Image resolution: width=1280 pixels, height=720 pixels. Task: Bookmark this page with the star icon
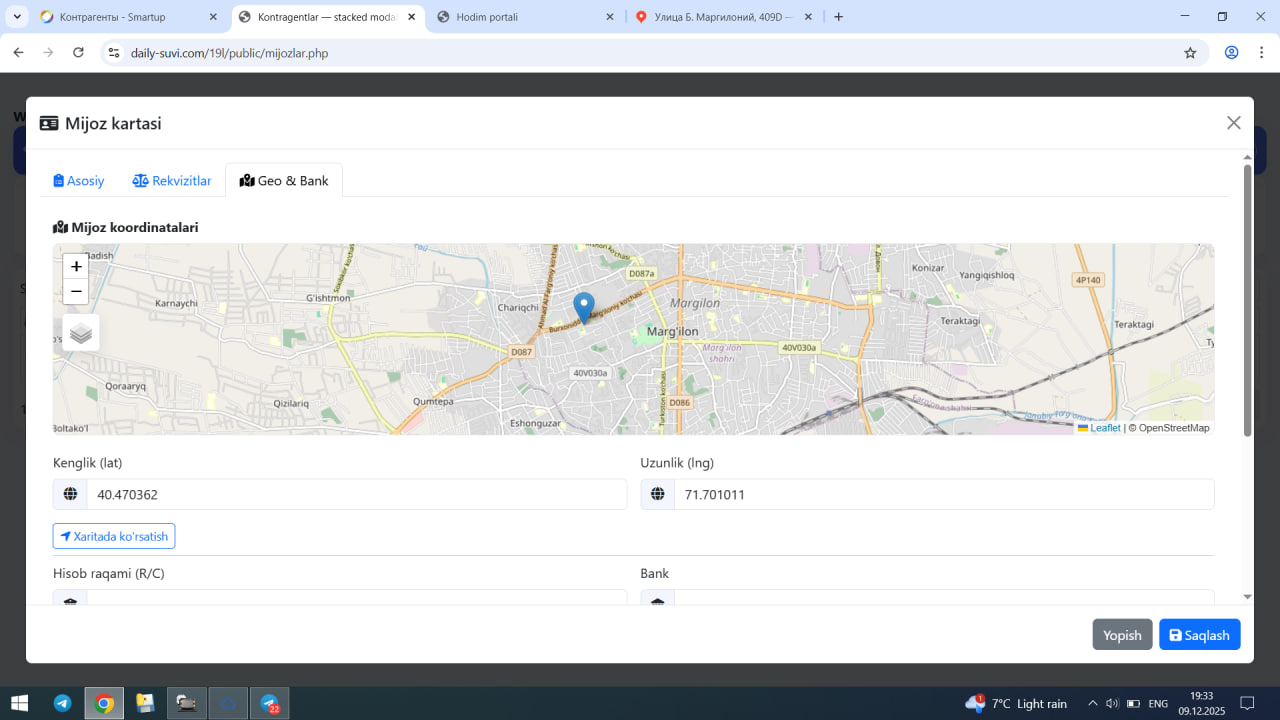tap(1190, 53)
